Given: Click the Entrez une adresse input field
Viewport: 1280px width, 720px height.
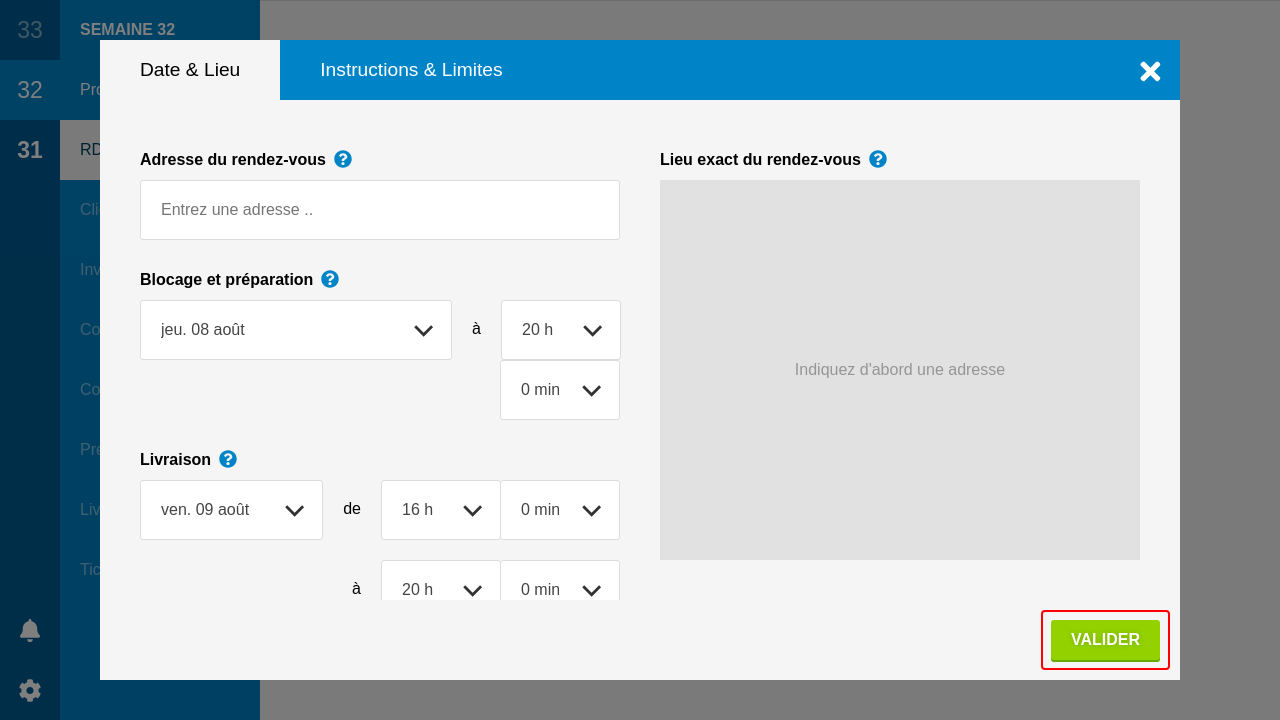Looking at the screenshot, I should (380, 210).
